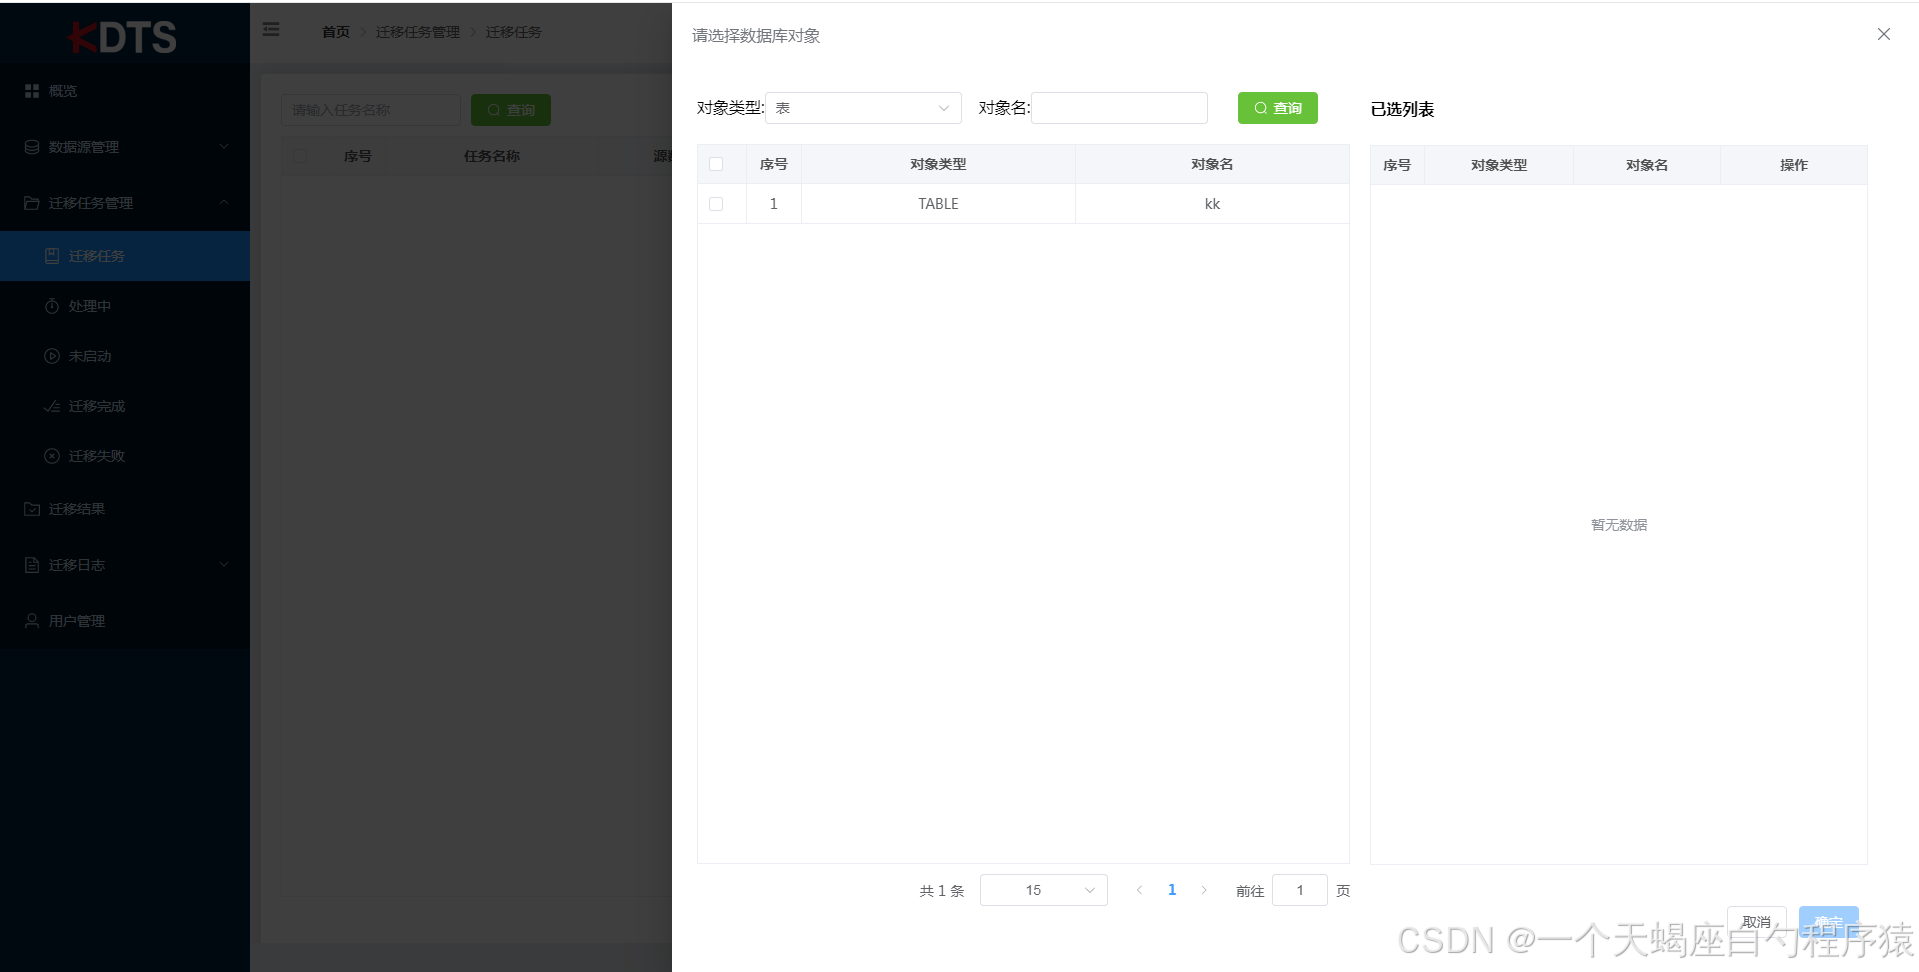Select the 处理中 clock icon
This screenshot has height=972, width=1919.
coord(52,305)
